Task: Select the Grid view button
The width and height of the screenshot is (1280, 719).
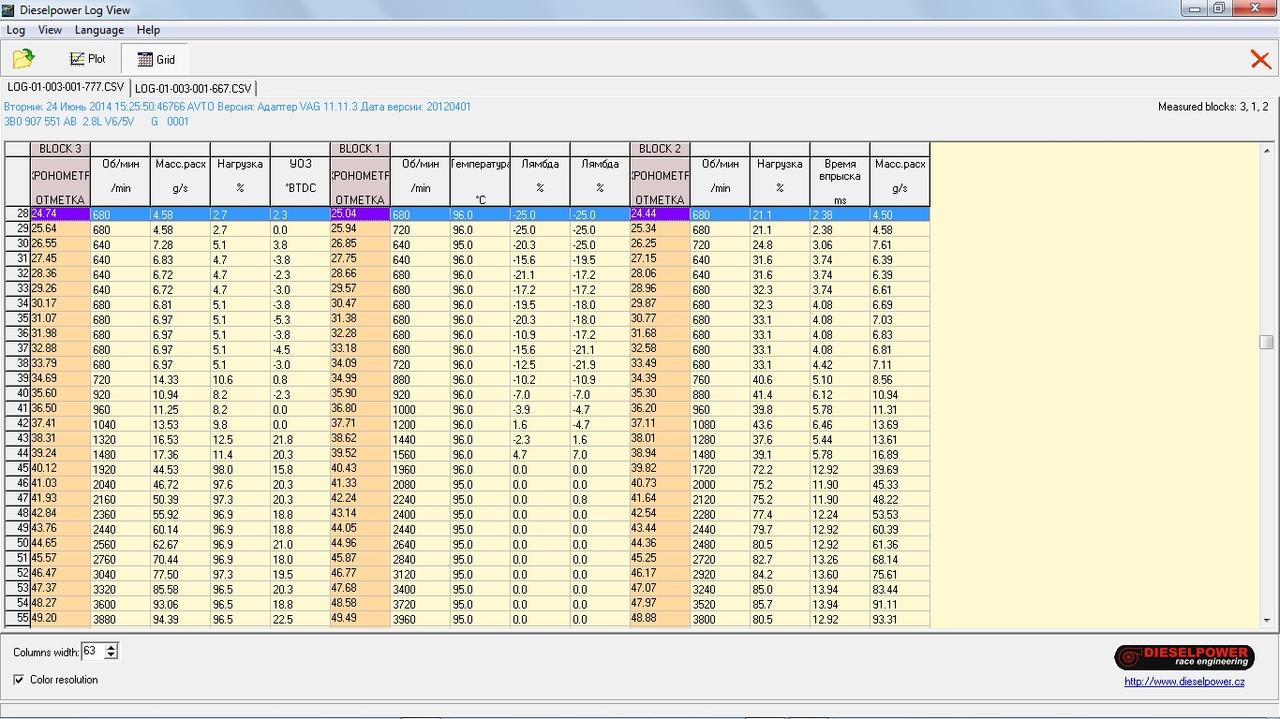Action: pyautogui.click(x=155, y=59)
